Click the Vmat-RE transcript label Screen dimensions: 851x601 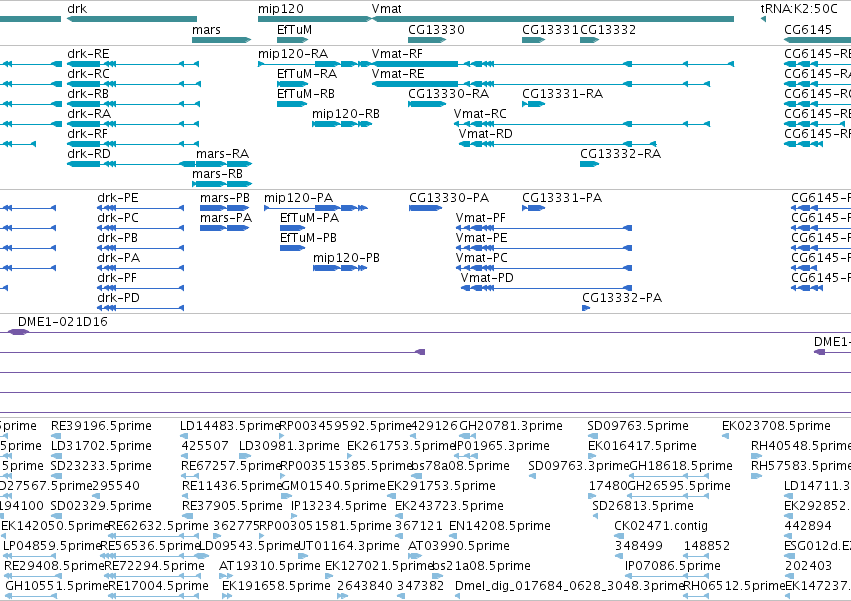(x=398, y=74)
